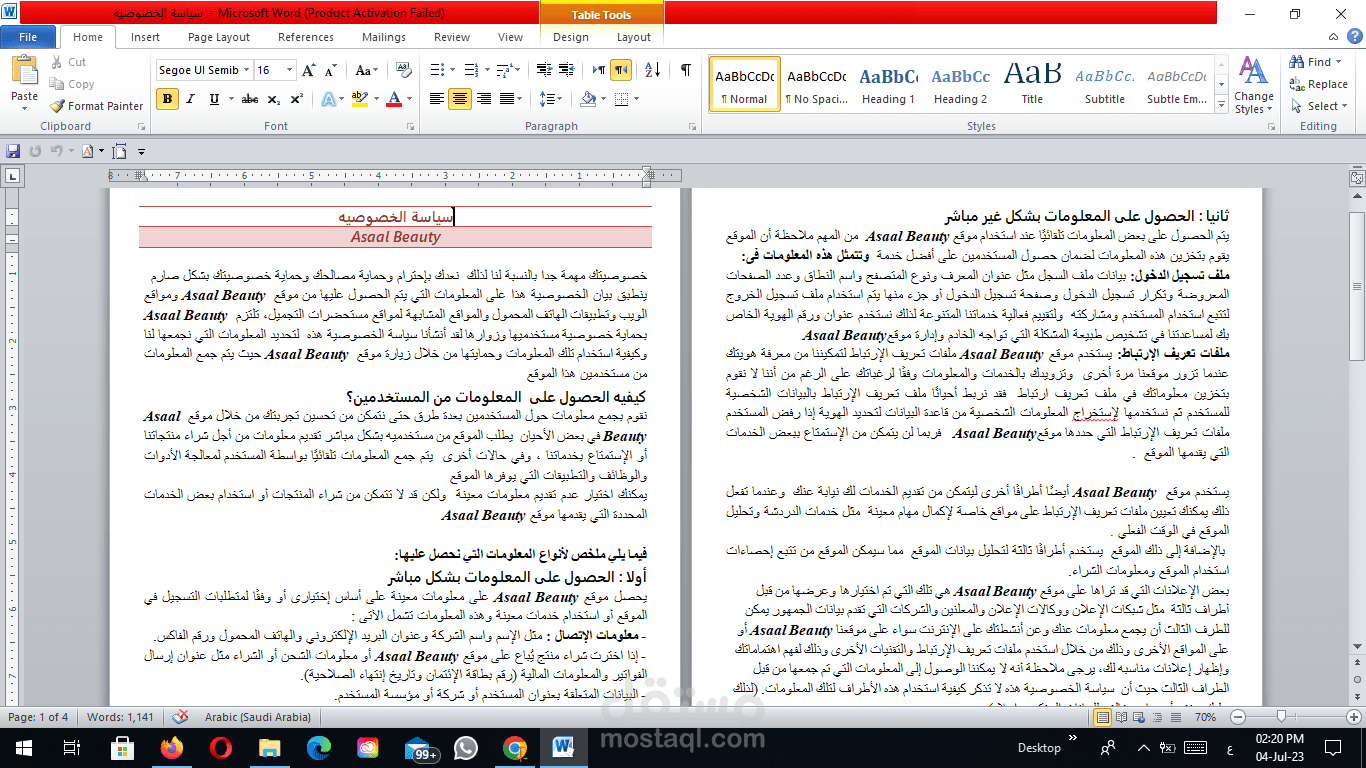Toggle Underline formatting
This screenshot has height=768, width=1366.
pos(214,99)
